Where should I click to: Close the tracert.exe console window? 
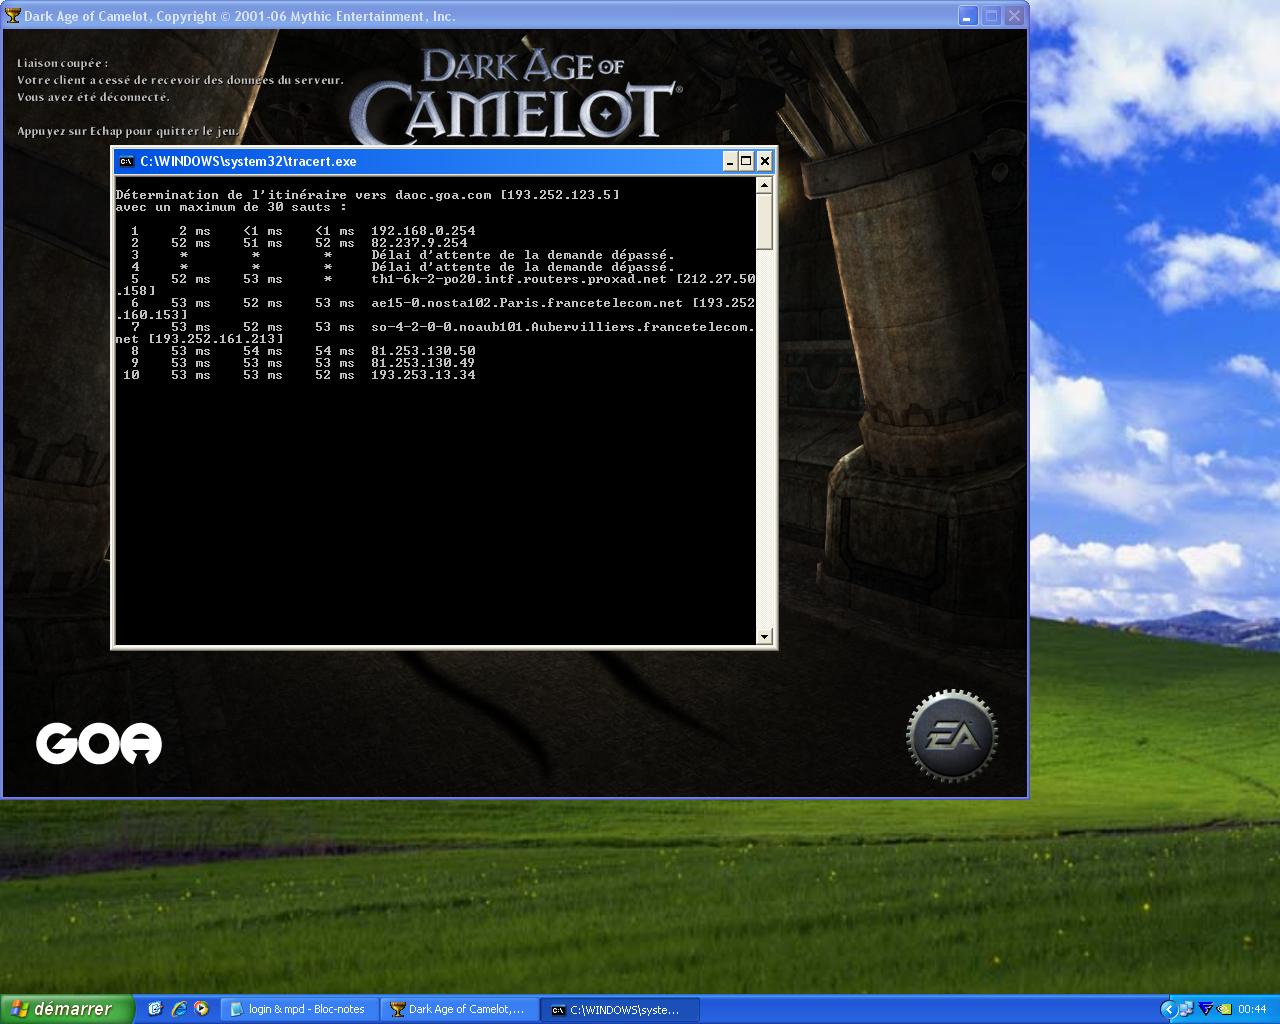(x=764, y=161)
